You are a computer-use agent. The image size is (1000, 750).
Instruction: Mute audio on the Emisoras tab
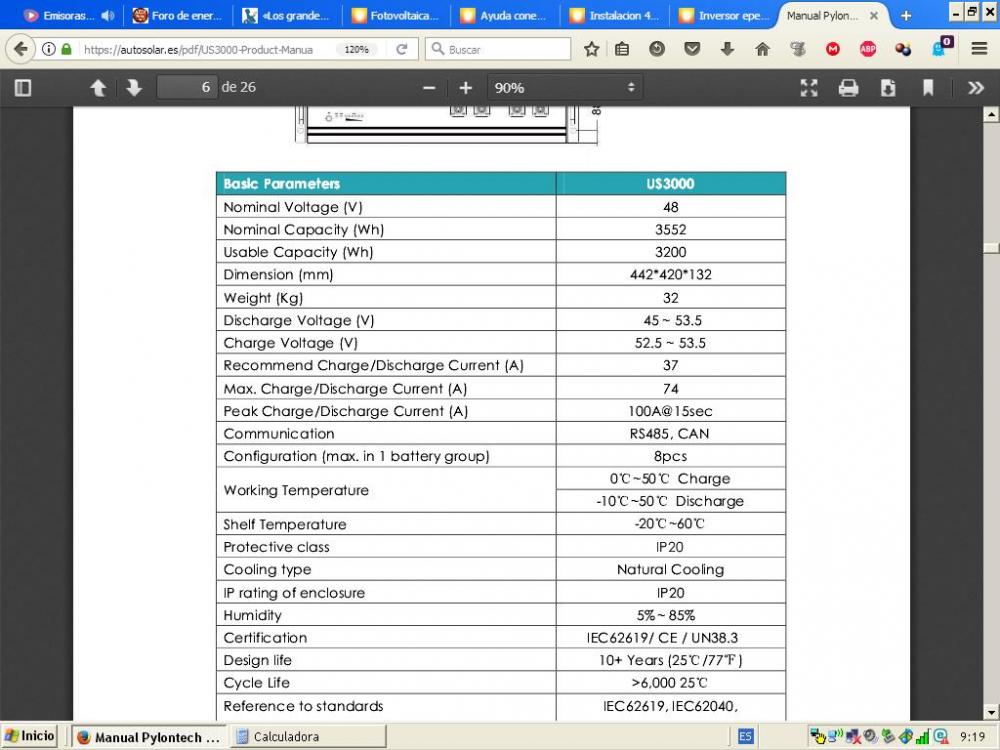click(x=108, y=16)
